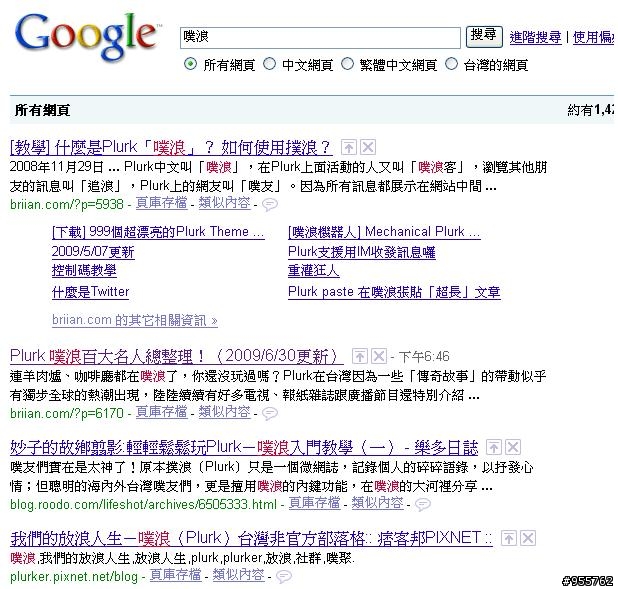Open result 我們的放浪人生－噗浪 台灣非官方部落格
The width and height of the screenshot is (618, 589).
251,538
